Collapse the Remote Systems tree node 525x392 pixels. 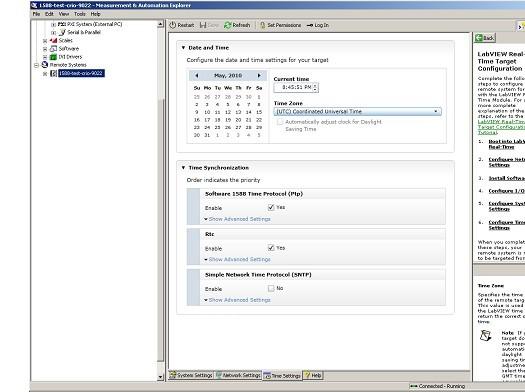click(36, 65)
